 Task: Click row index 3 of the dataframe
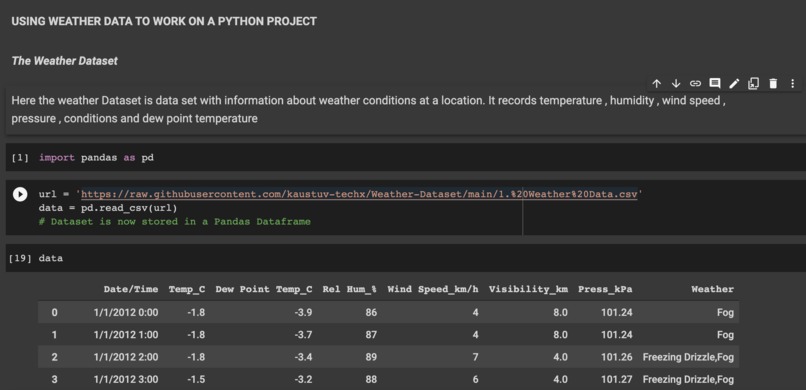[54, 380]
